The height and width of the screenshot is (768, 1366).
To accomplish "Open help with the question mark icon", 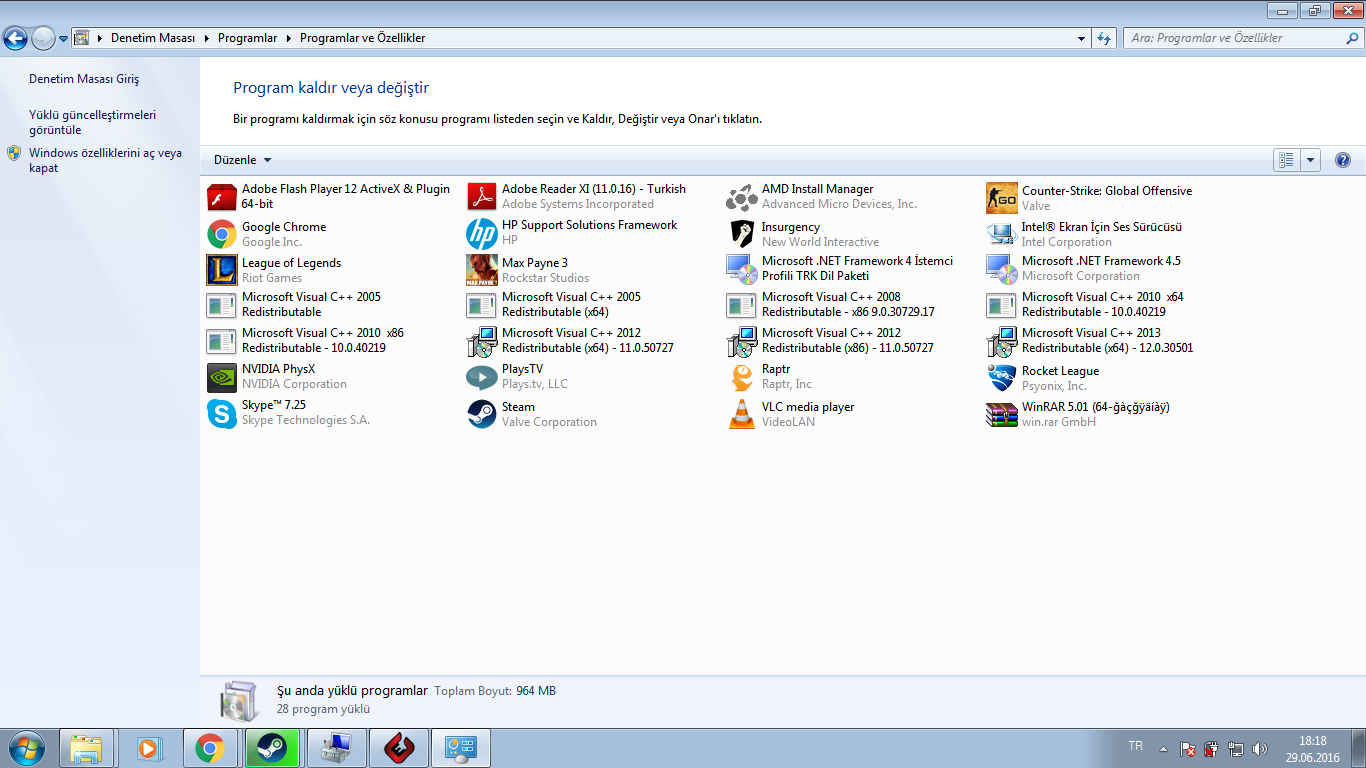I will tap(1343, 160).
